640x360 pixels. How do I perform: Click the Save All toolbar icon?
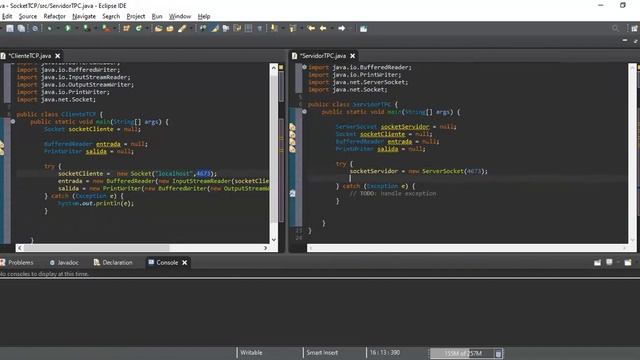tap(21, 28)
